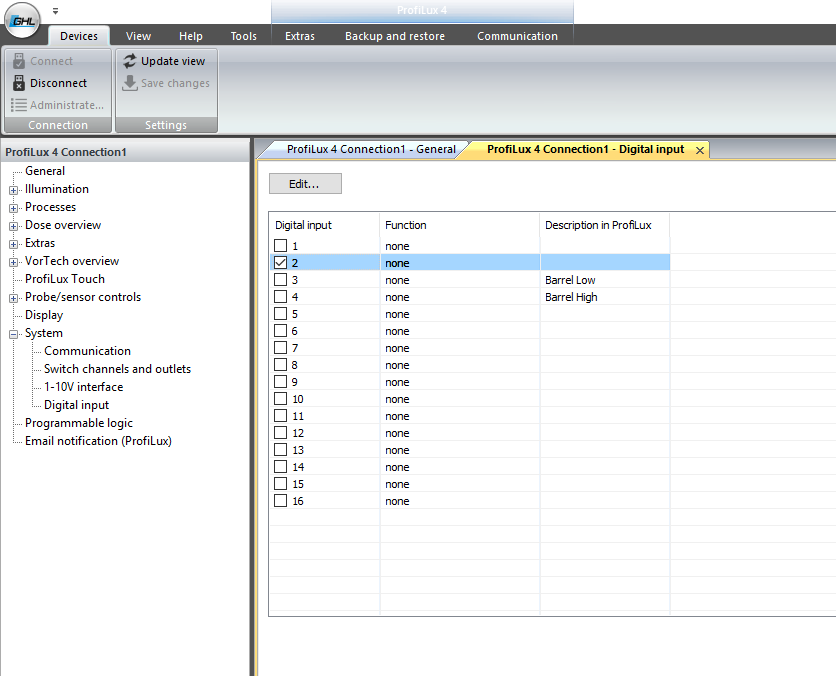Check the digital input 6 checkbox

280,331
